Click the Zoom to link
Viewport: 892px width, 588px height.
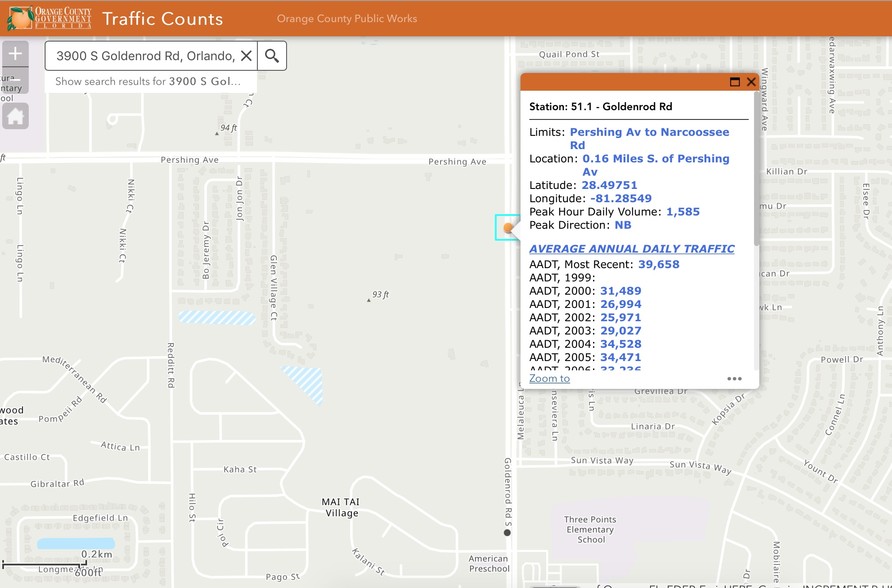pyautogui.click(x=549, y=378)
